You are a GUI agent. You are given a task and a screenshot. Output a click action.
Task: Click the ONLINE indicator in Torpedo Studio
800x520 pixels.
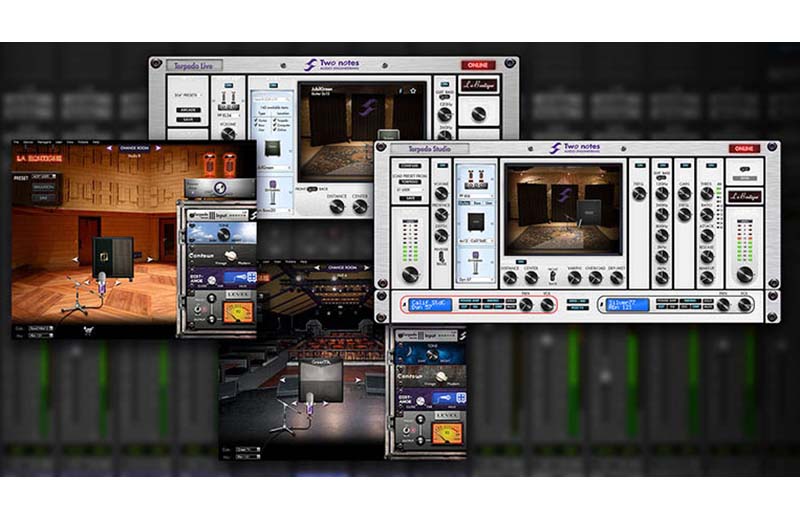tap(744, 148)
